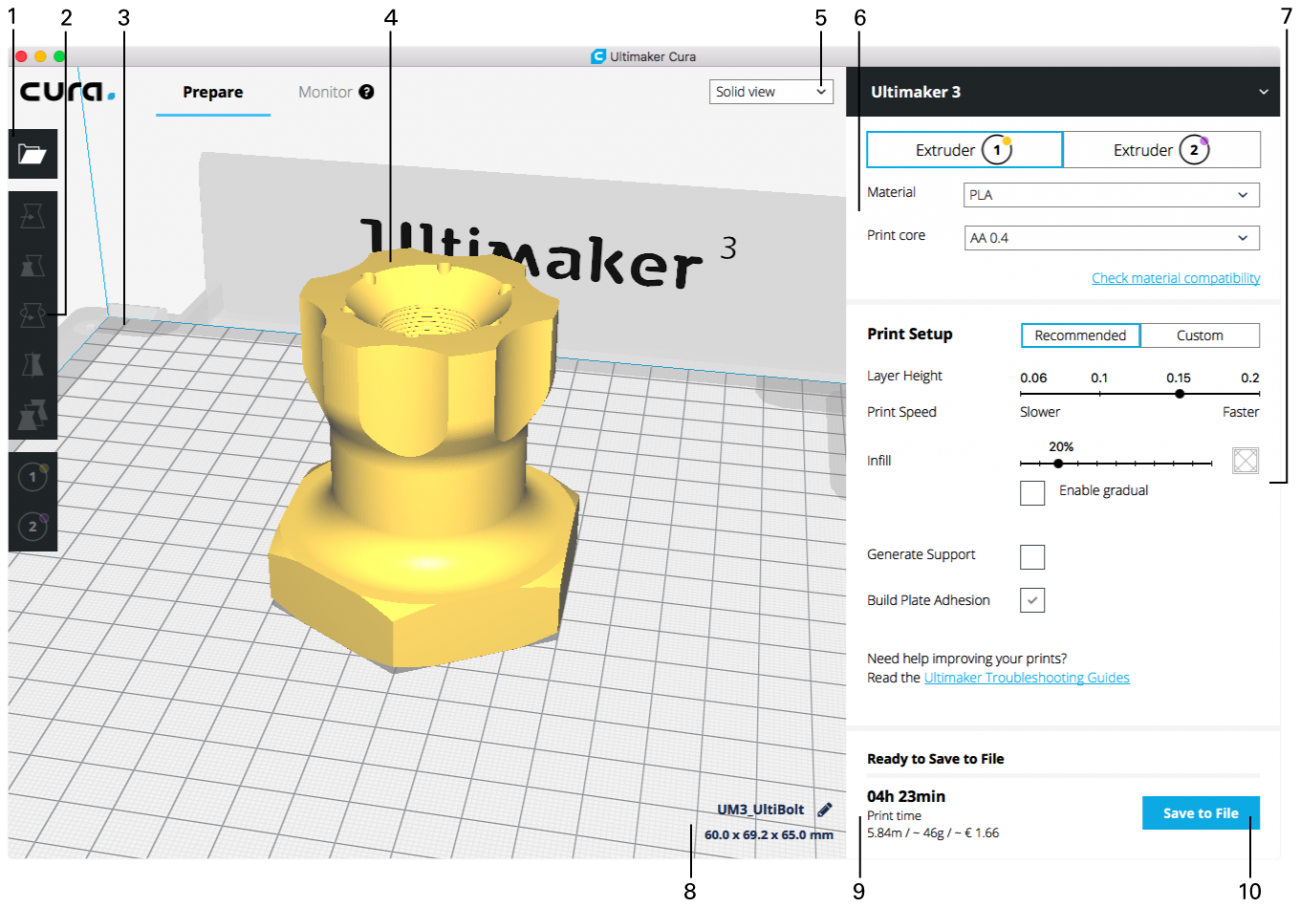Switch to the Monitor tab
The width and height of the screenshot is (1300, 908).
[x=325, y=92]
